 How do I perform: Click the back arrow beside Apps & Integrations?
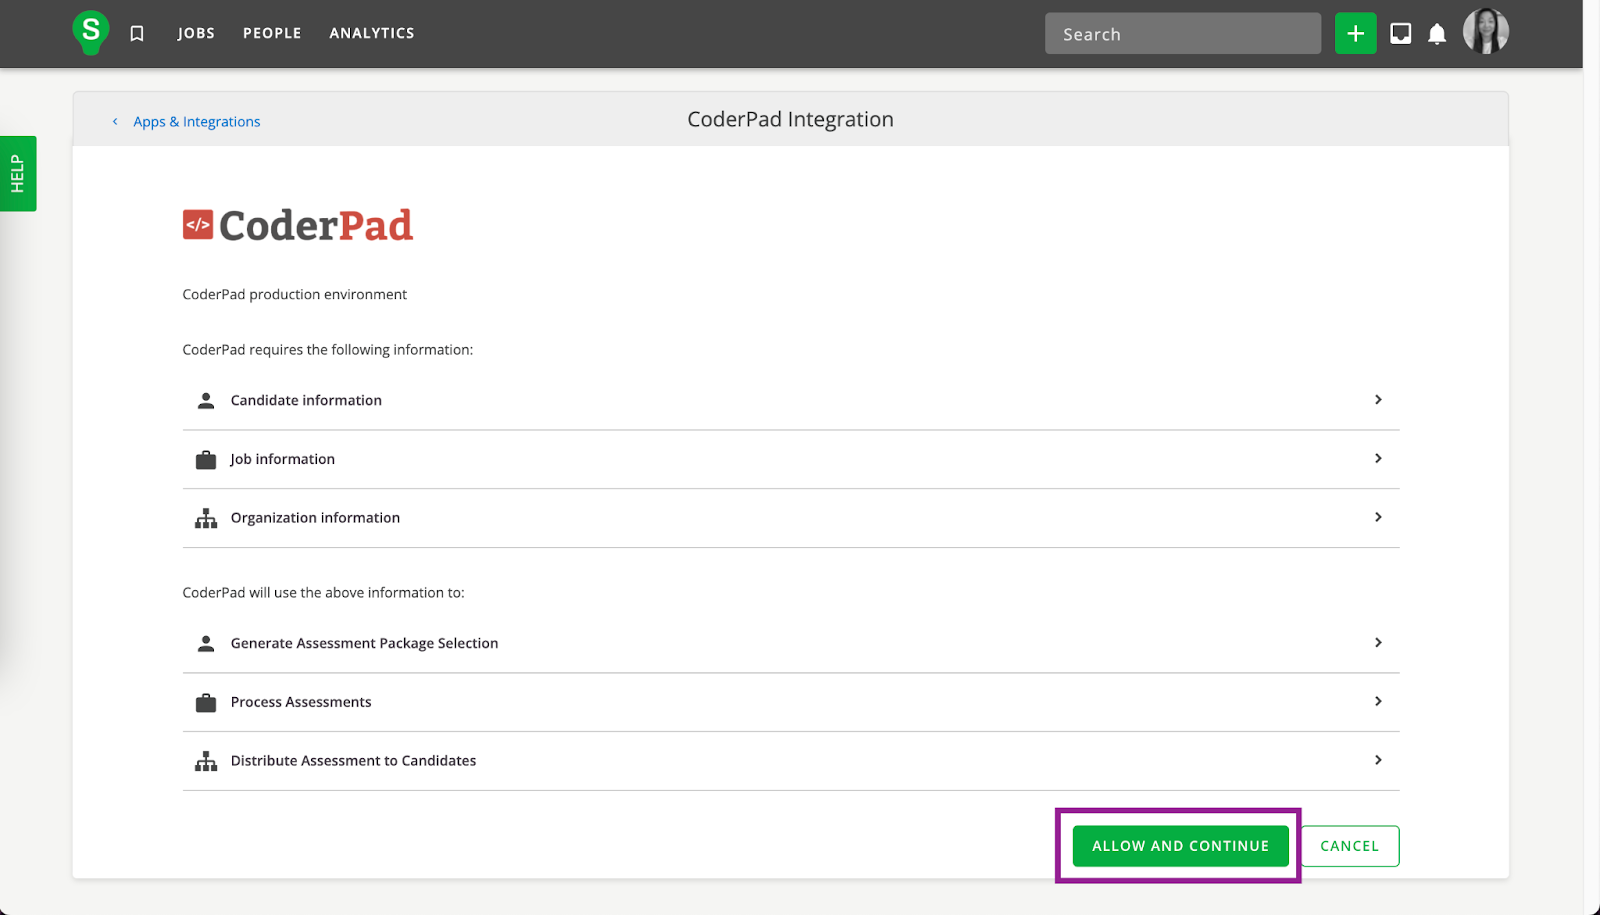tap(115, 122)
